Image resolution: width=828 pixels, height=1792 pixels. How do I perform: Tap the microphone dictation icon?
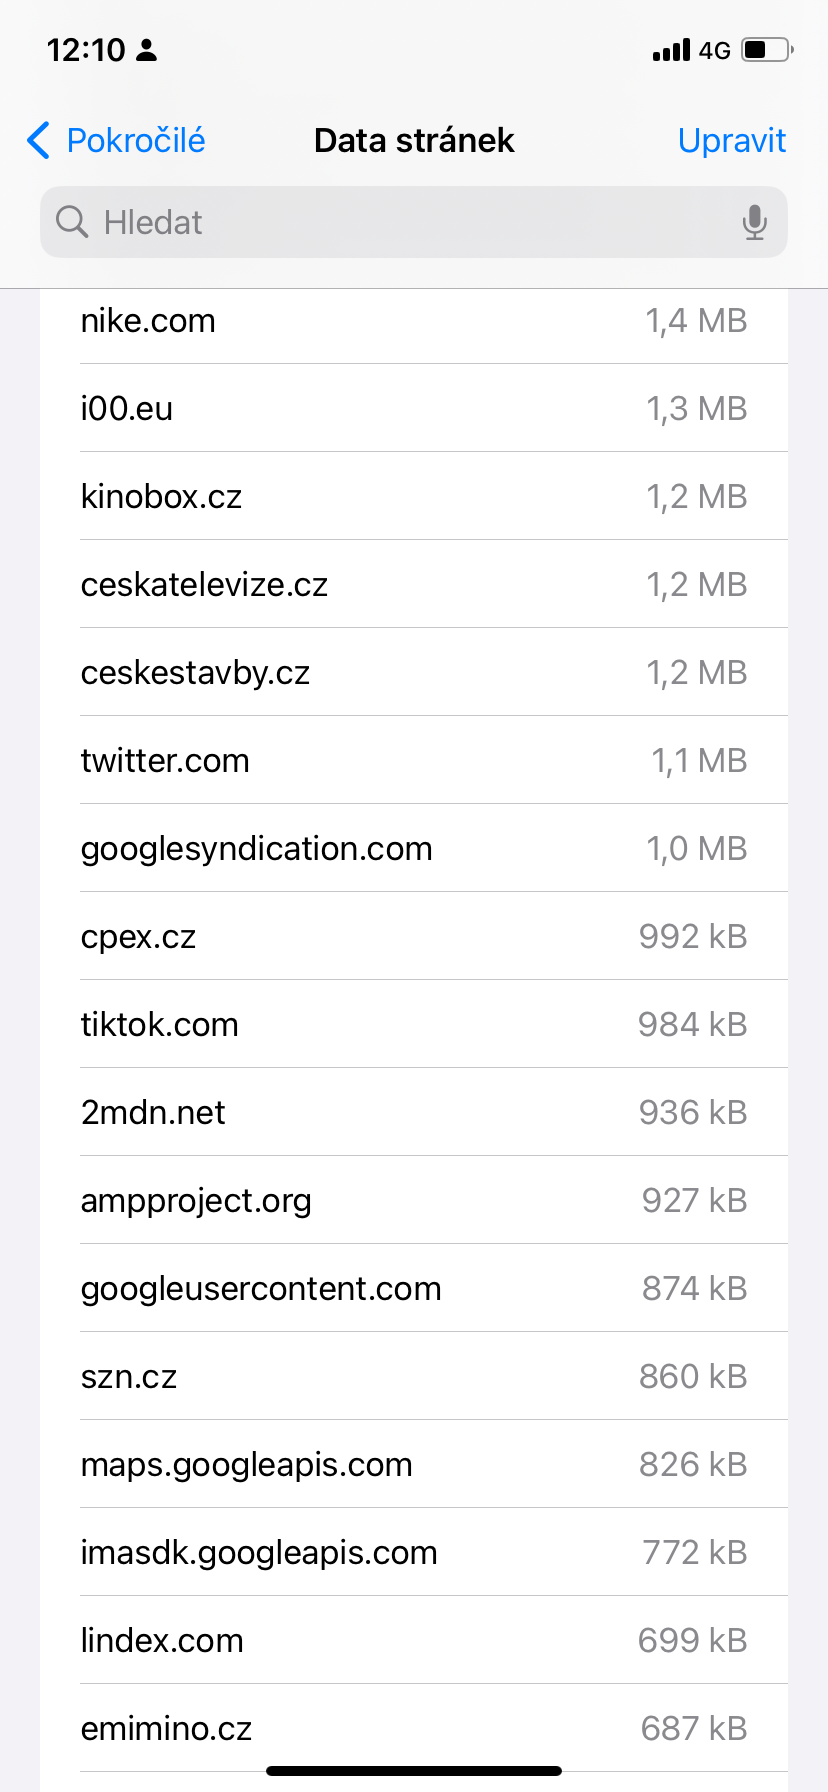coord(755,222)
